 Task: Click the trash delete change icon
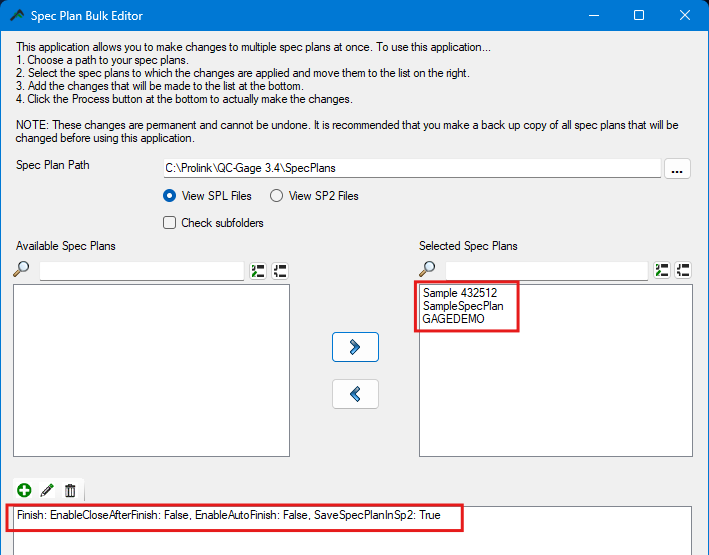pyautogui.click(x=70, y=490)
